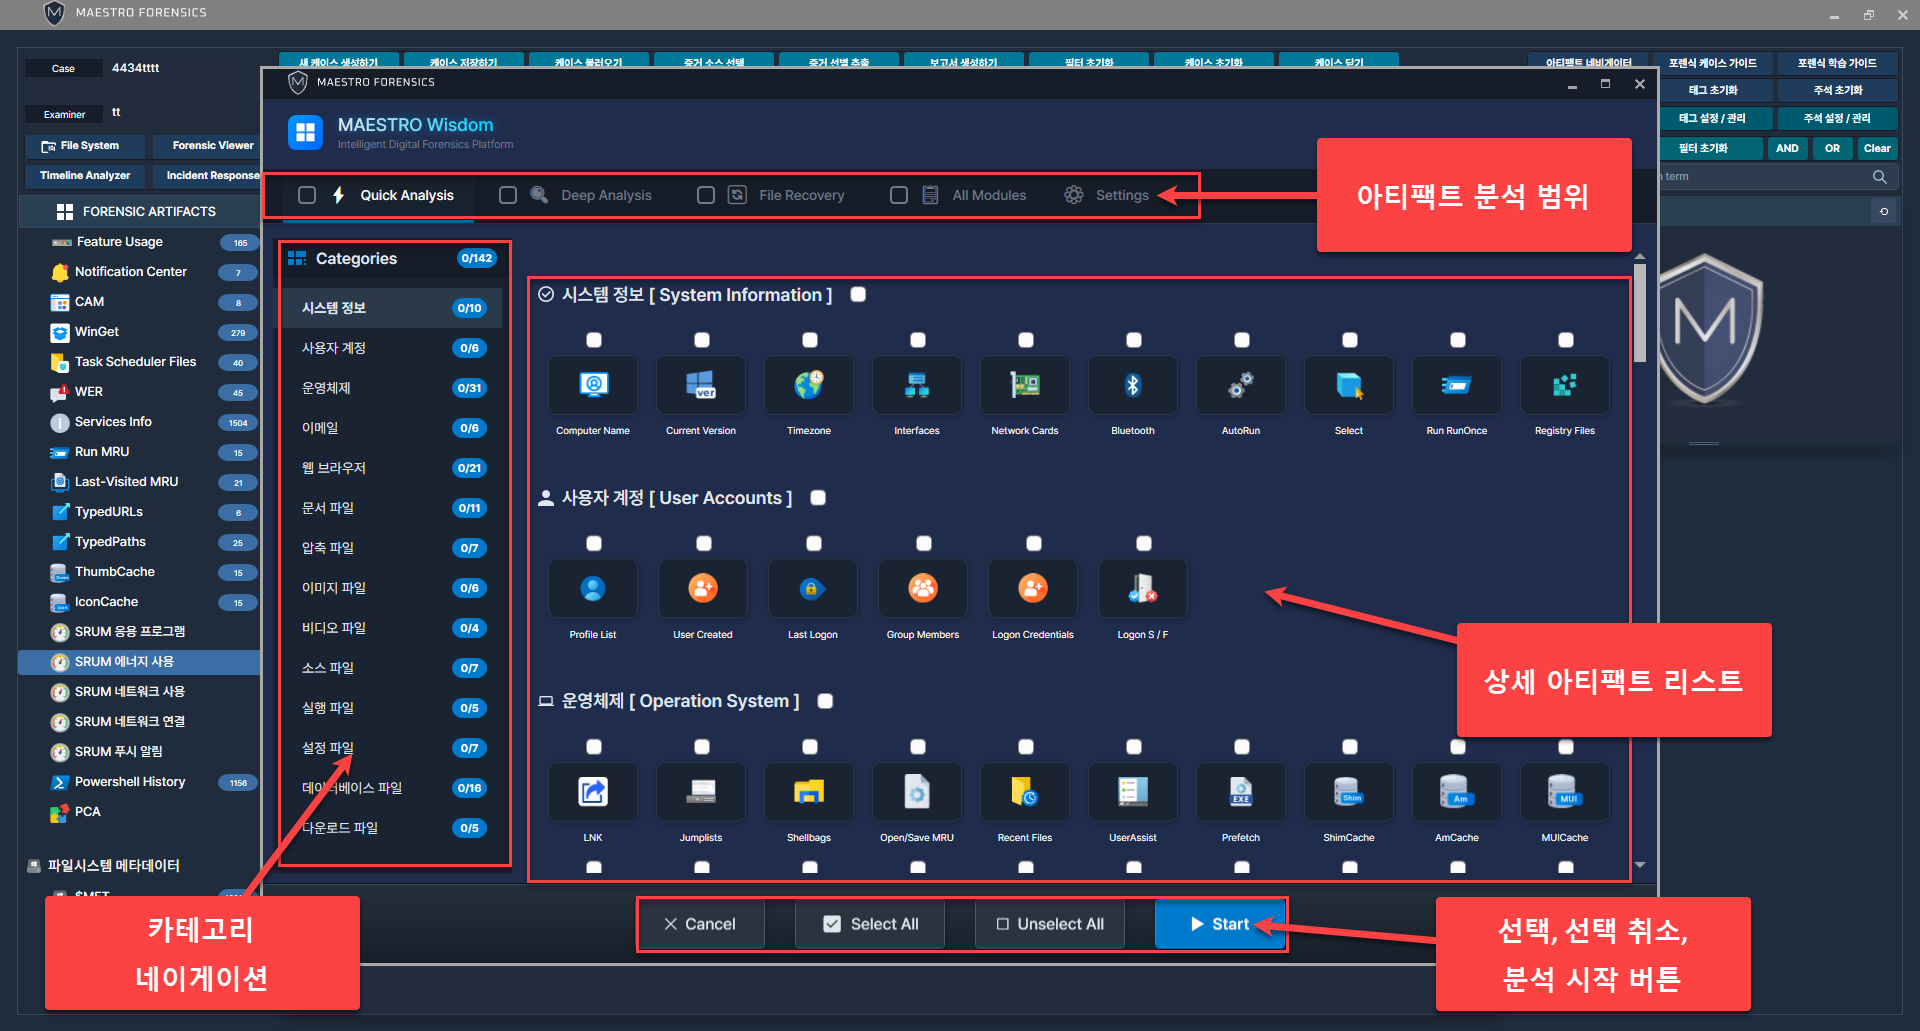This screenshot has width=1920, height=1031.
Task: Click the Bluetooth artifact icon
Action: 1133,385
